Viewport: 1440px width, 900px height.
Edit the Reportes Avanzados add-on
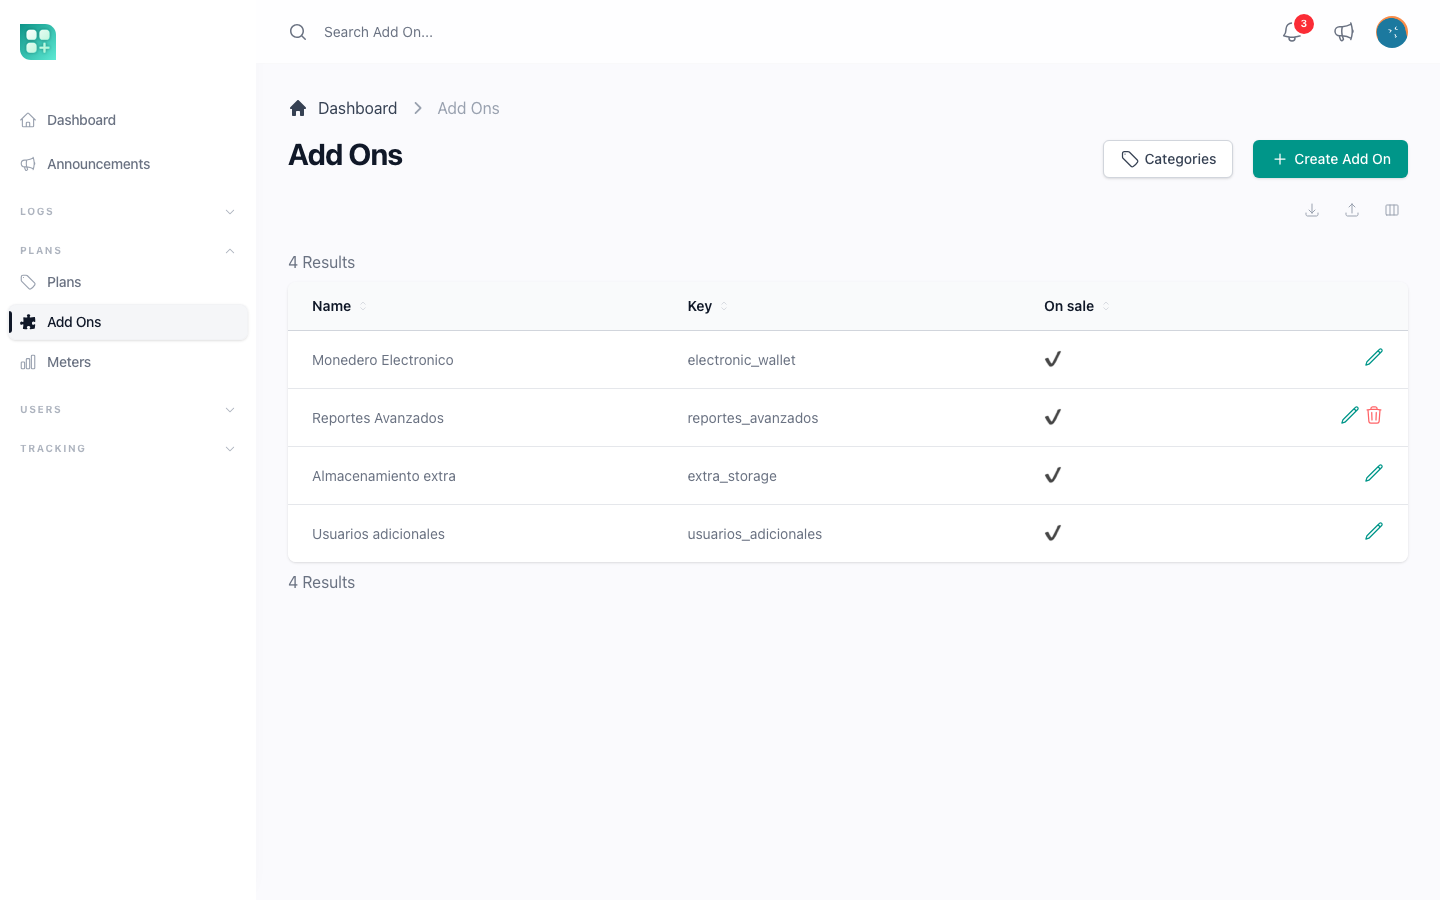coord(1350,415)
